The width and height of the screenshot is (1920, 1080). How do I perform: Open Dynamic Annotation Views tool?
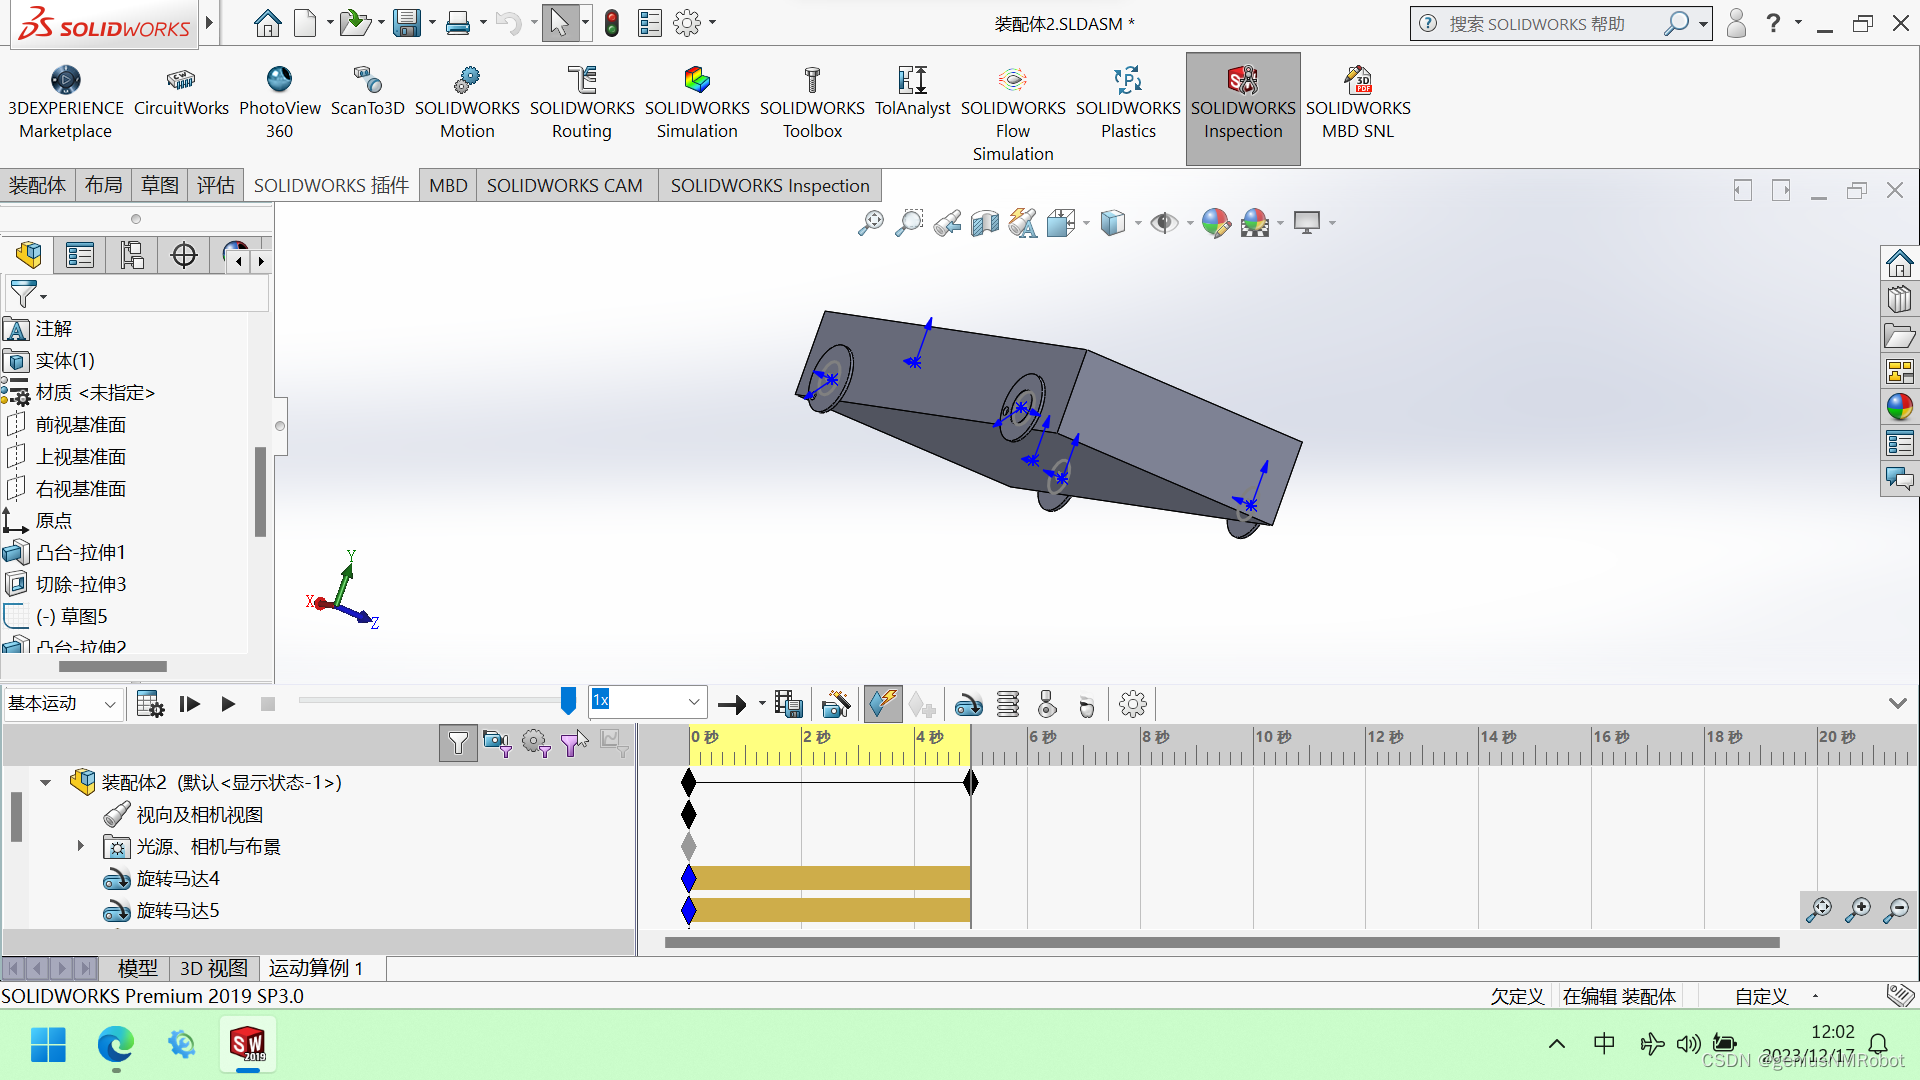(x=1023, y=223)
